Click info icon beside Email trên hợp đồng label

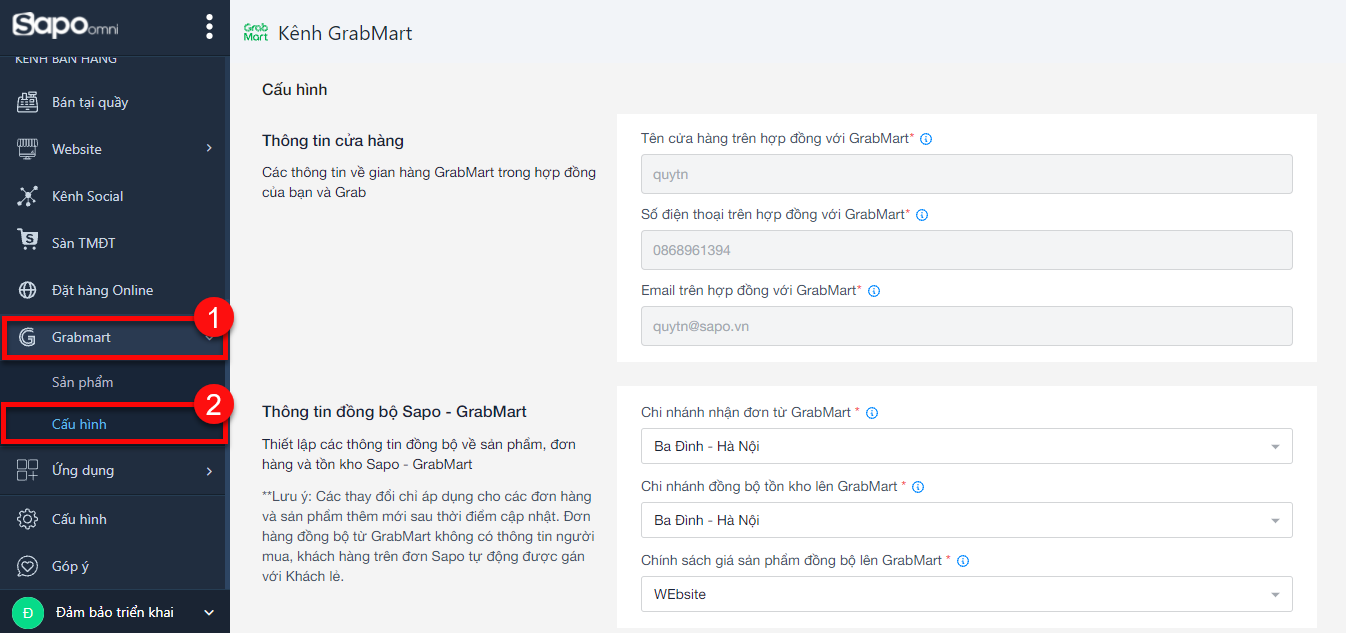[x=873, y=291]
